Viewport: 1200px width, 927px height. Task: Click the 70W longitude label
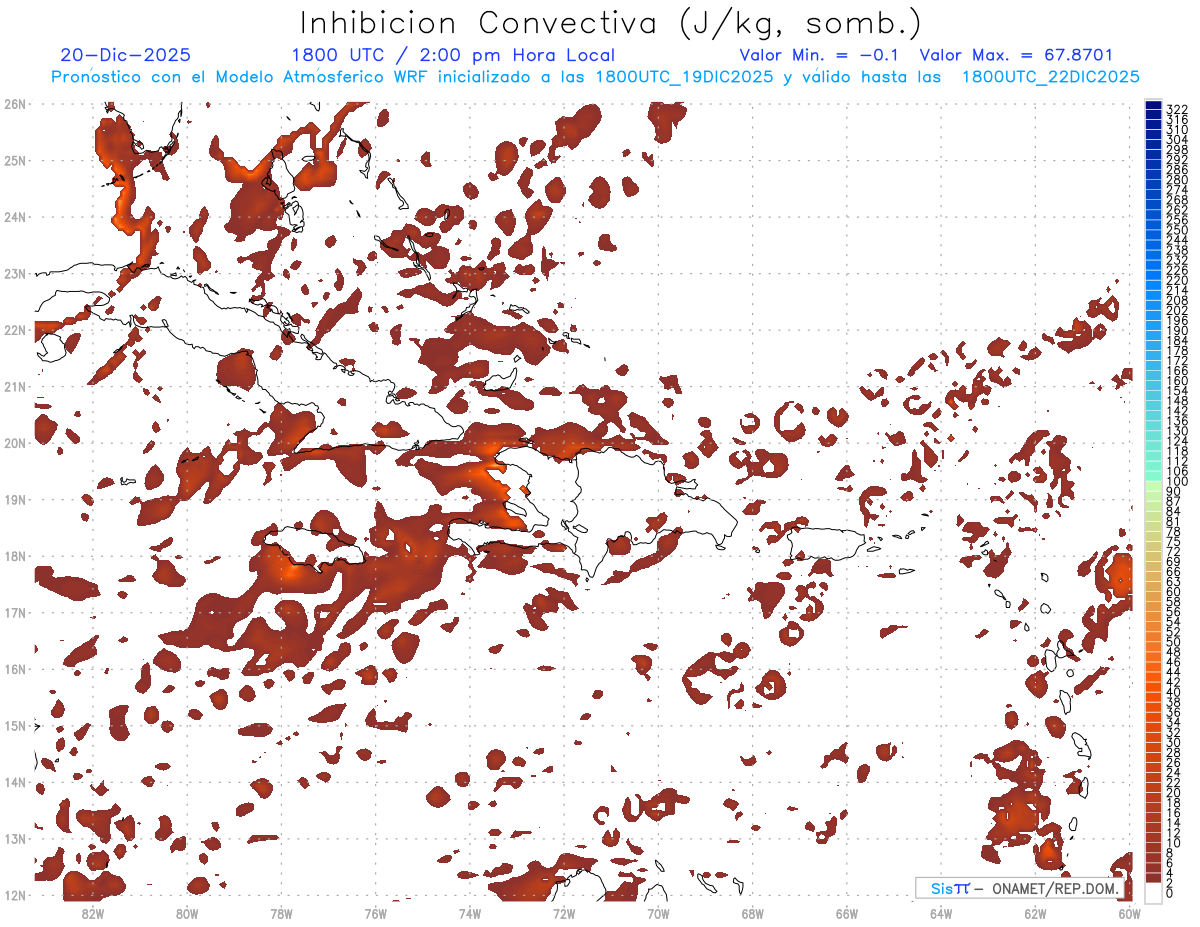pos(658,912)
